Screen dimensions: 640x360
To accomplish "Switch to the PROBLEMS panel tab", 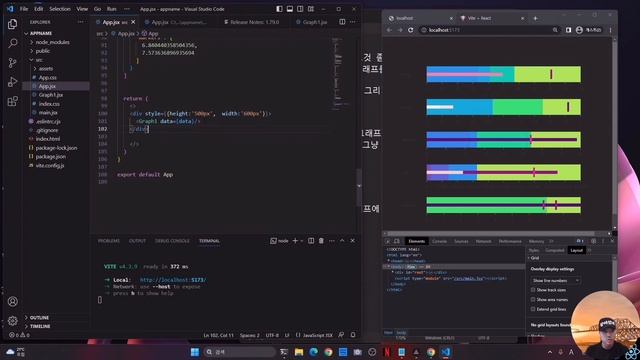I will [109, 241].
